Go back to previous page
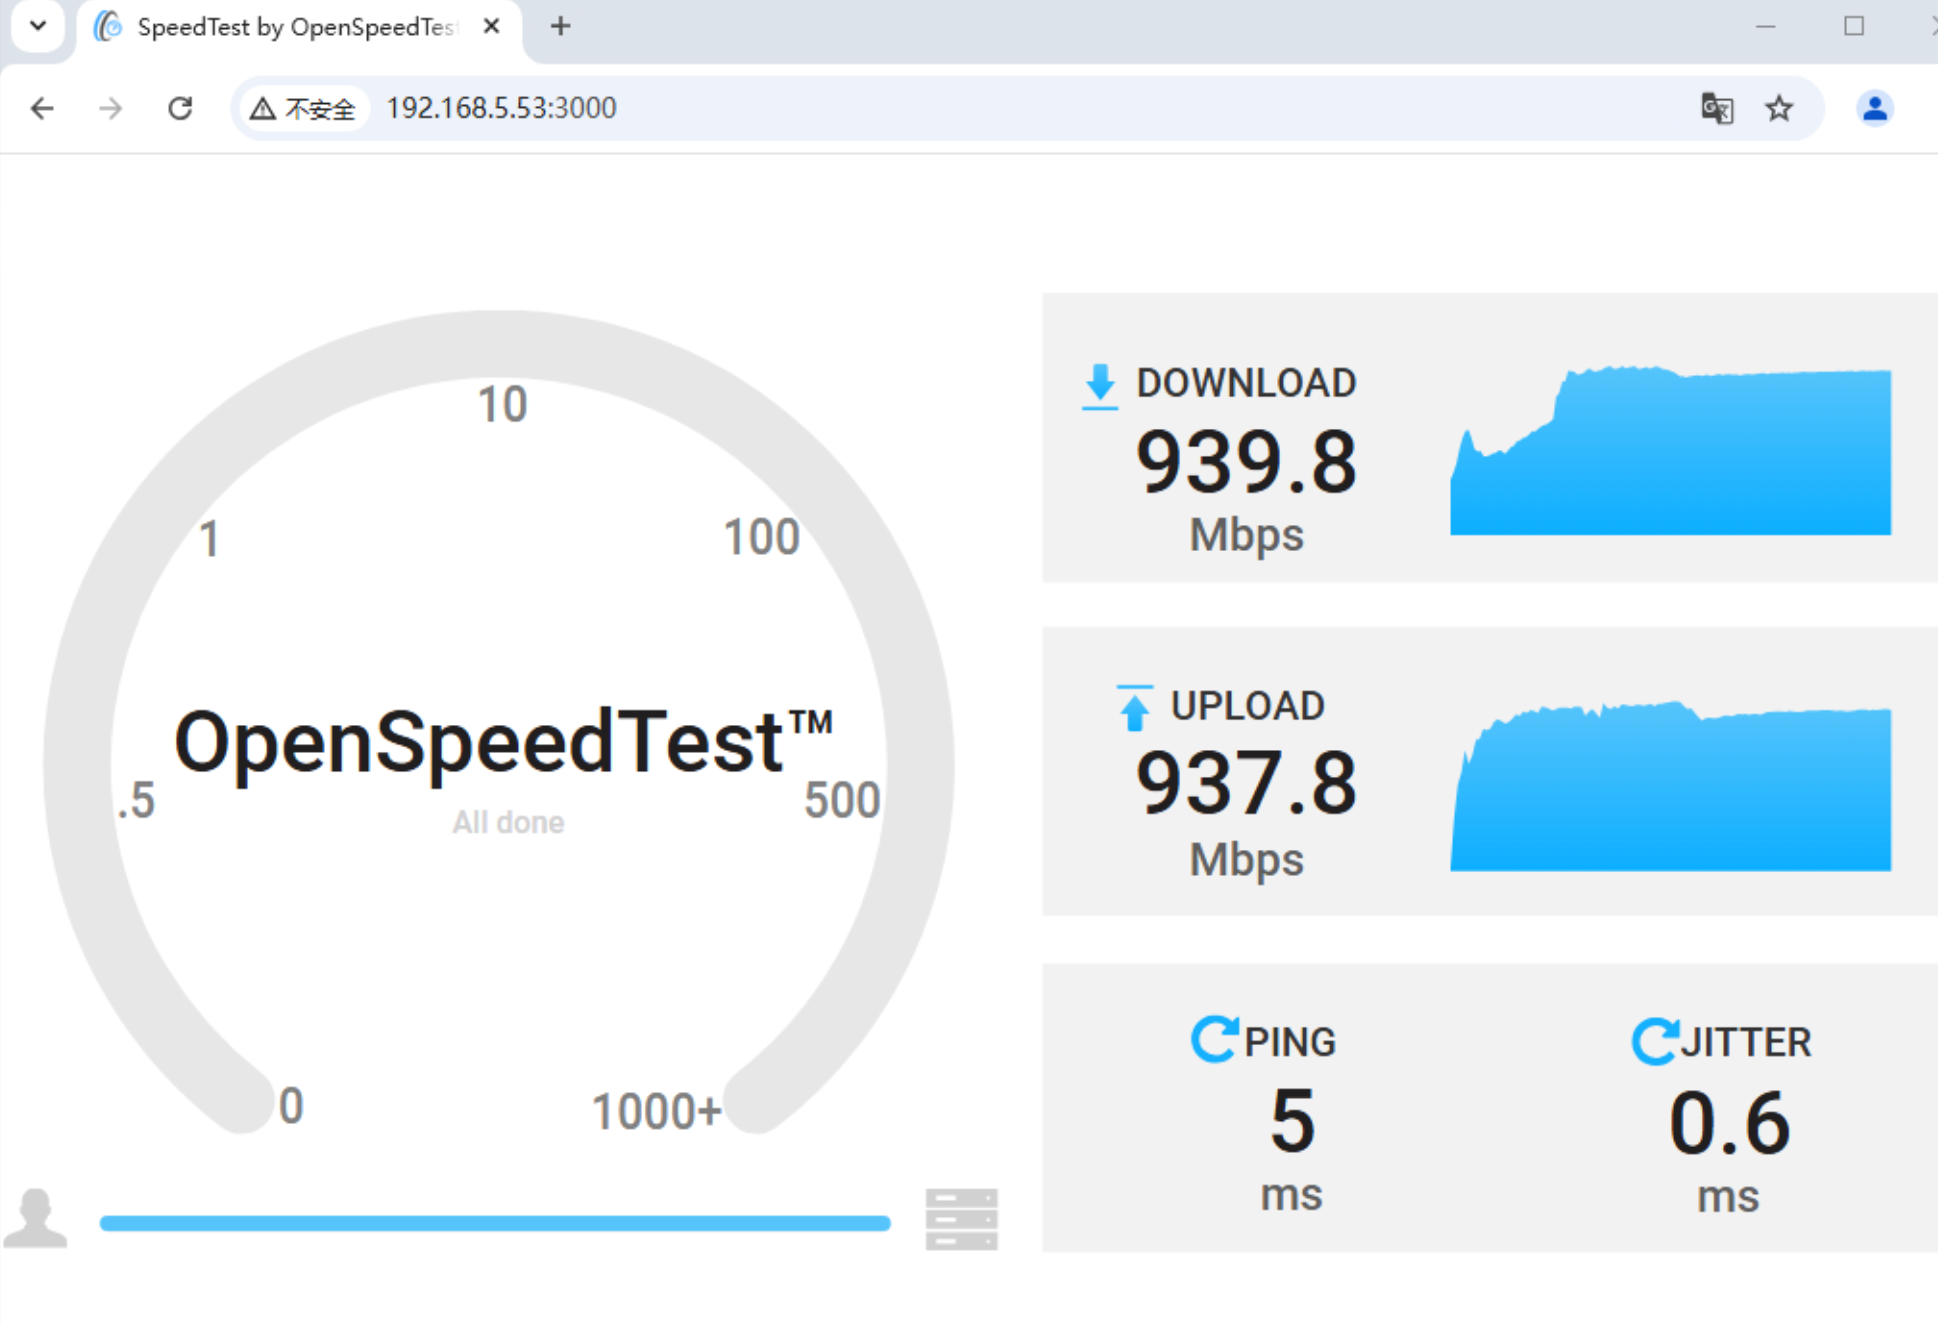The image size is (1938, 1324). click(x=42, y=108)
